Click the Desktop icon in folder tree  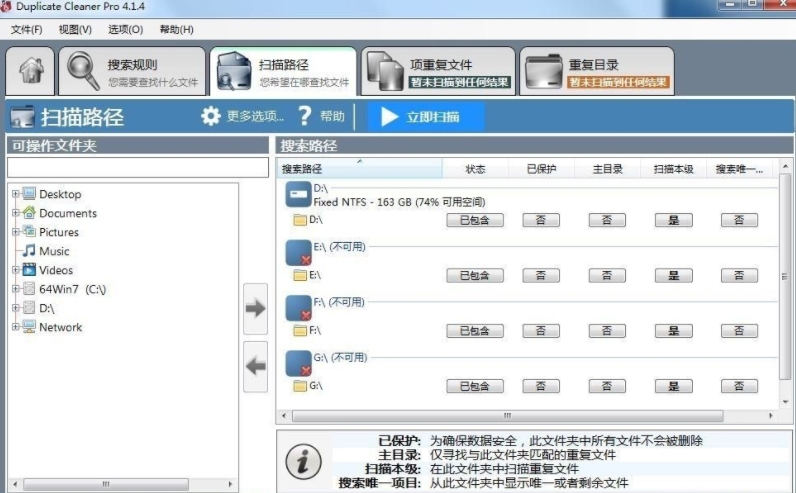[x=29, y=194]
